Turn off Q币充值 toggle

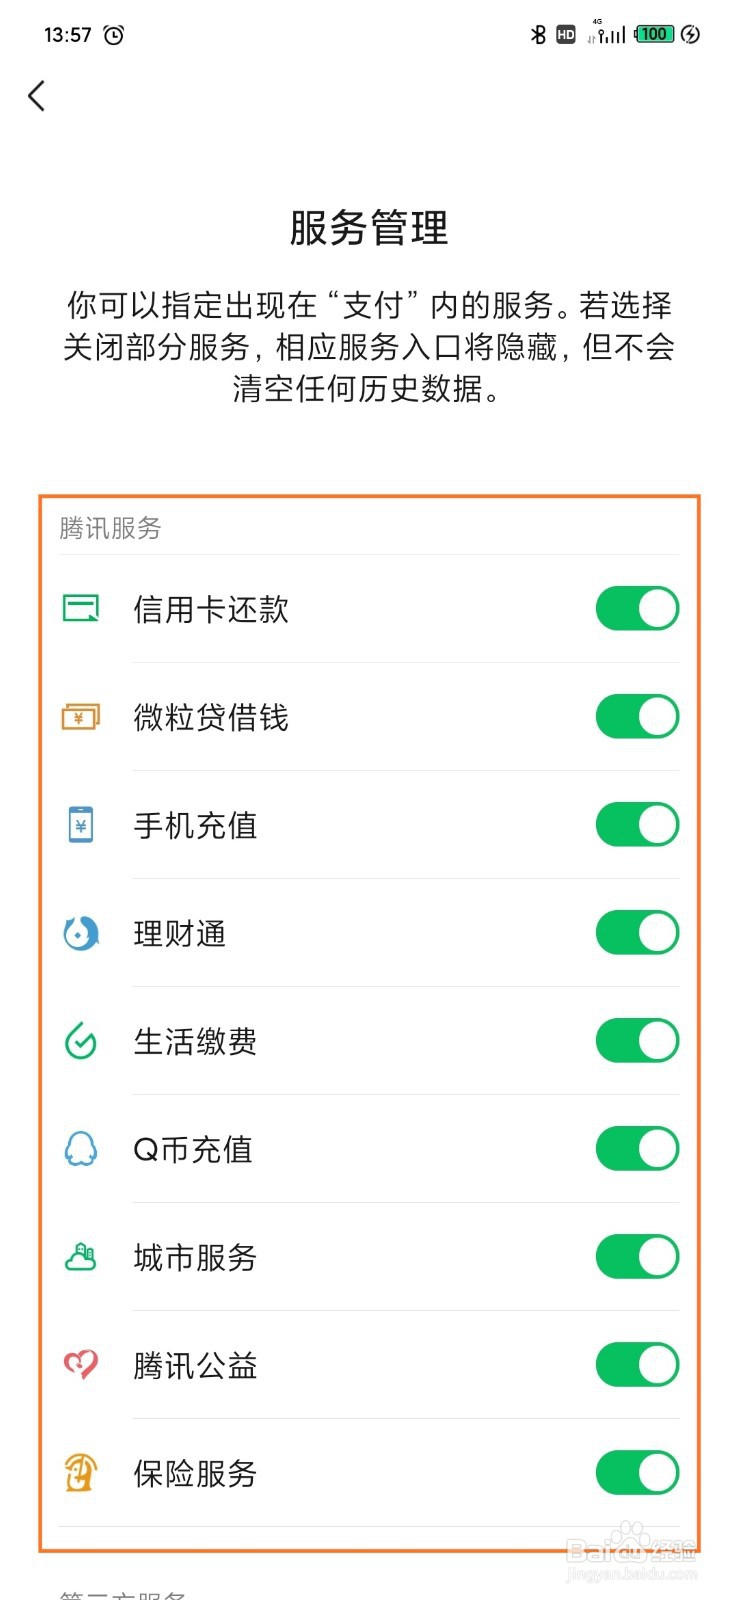637,1149
